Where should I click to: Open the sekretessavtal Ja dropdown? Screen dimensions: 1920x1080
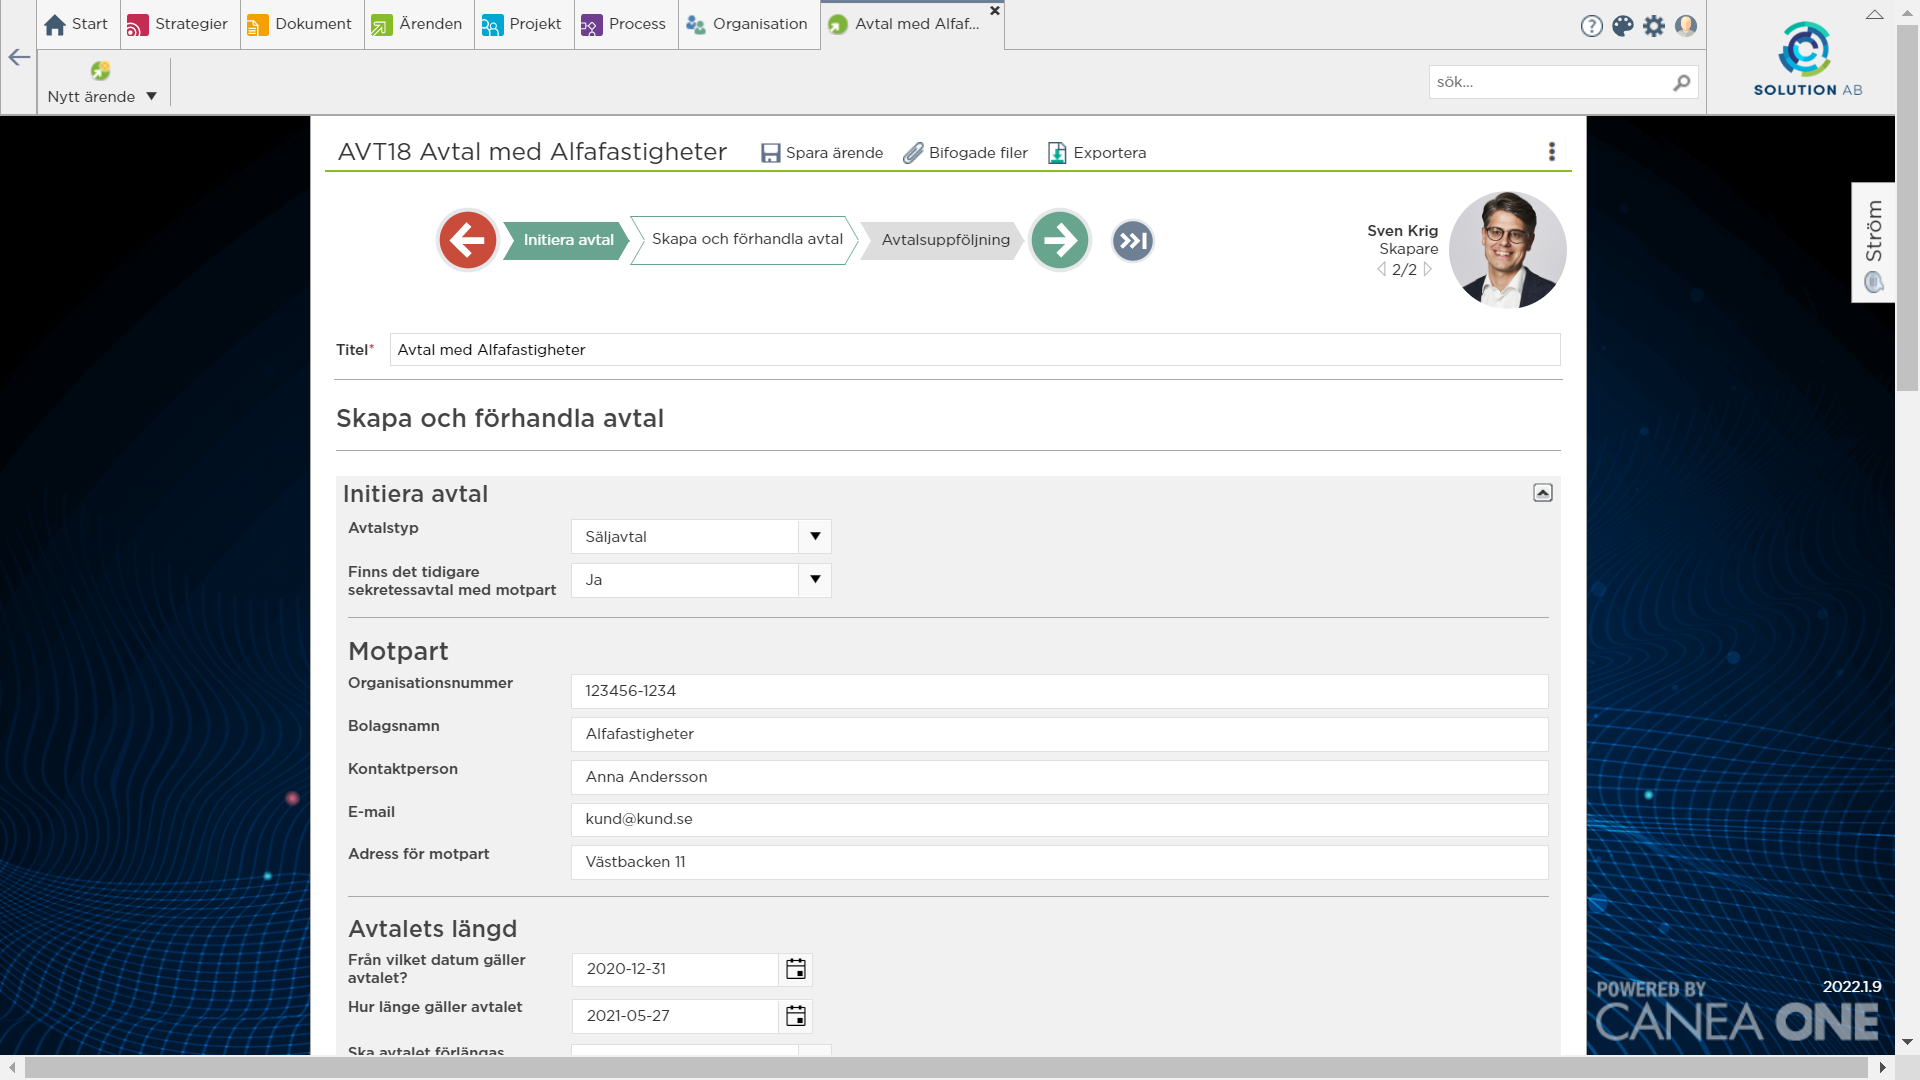click(815, 580)
